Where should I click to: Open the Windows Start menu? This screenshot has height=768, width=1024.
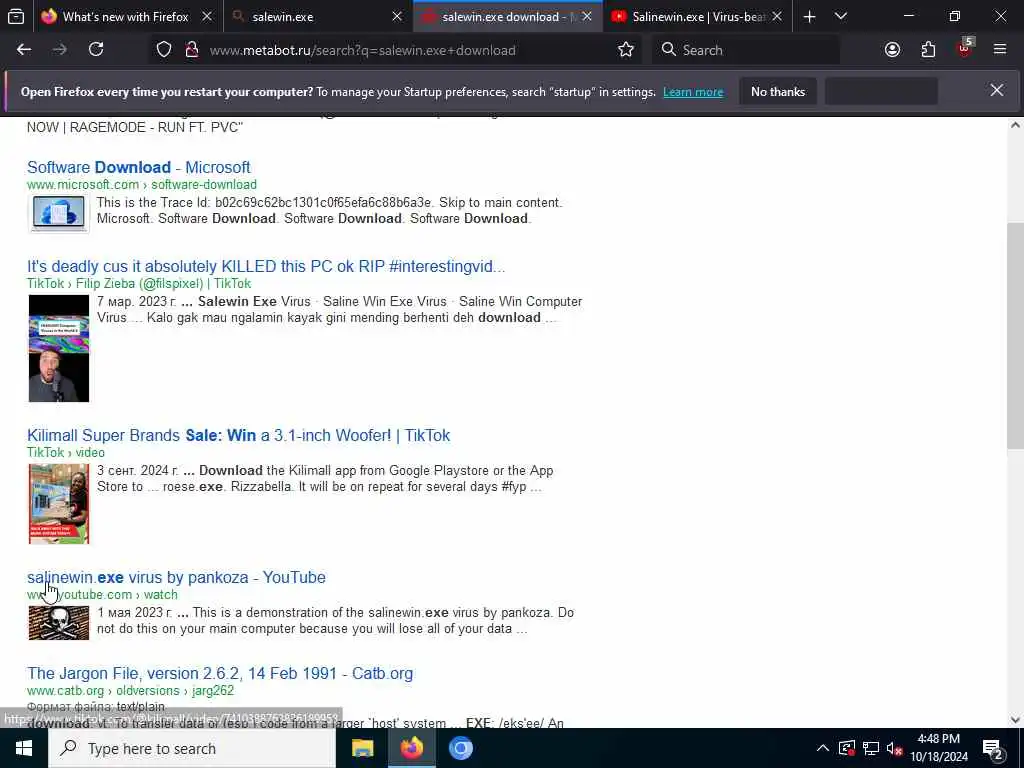tap(24, 748)
